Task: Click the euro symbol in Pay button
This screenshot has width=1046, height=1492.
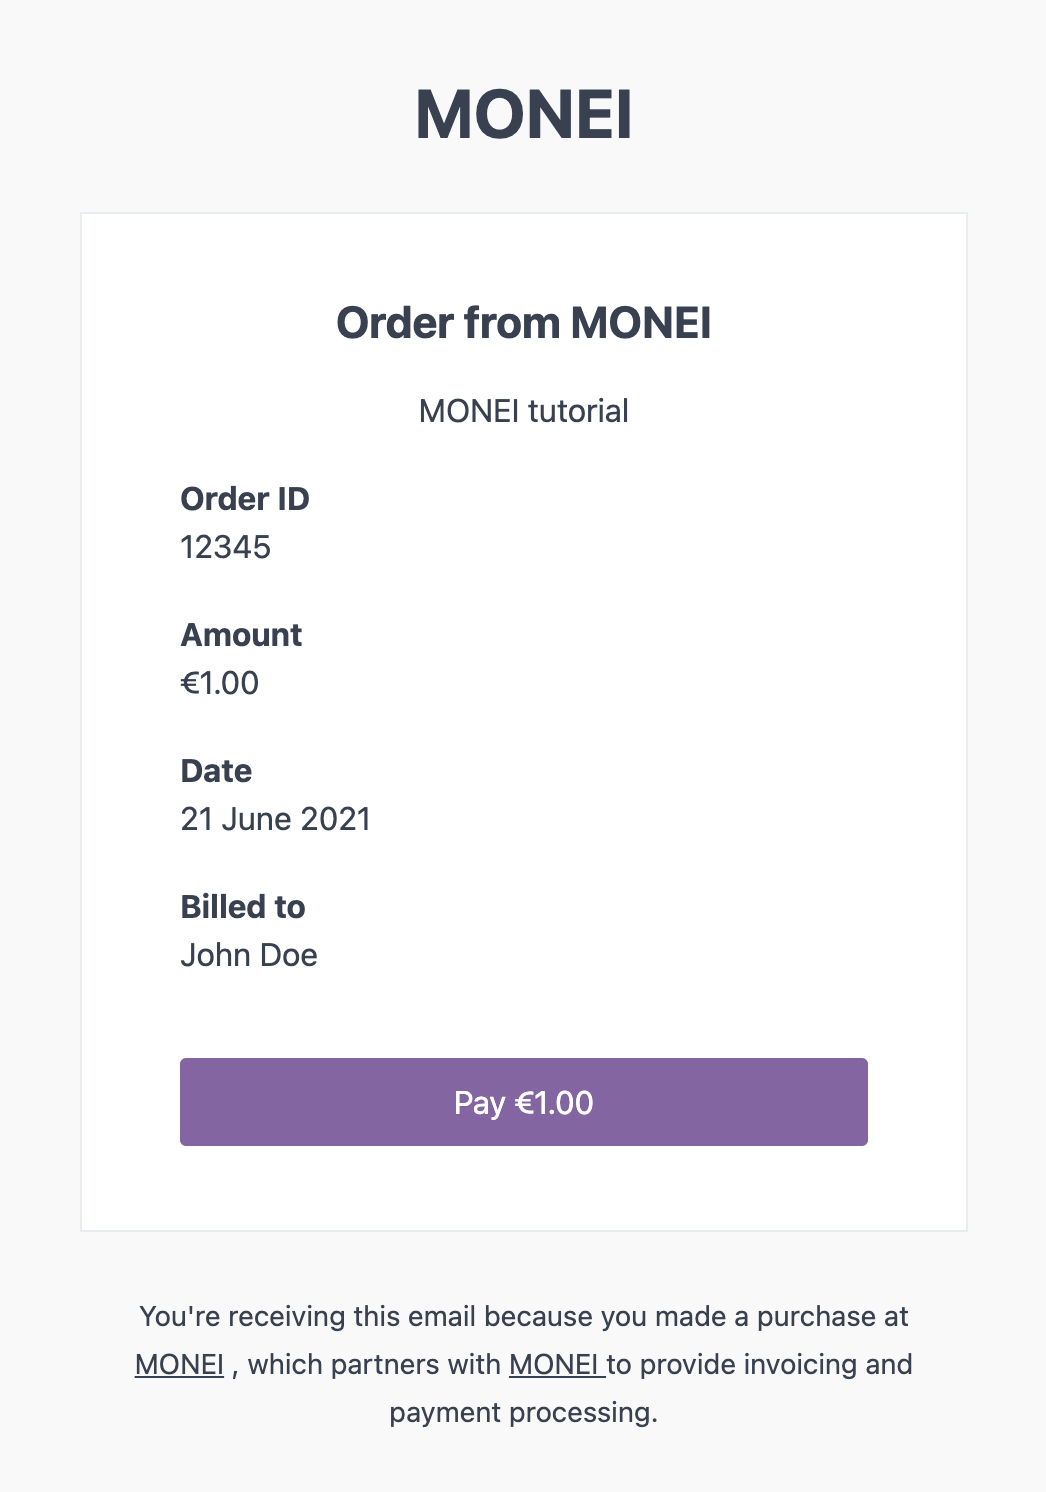Action: (x=524, y=1103)
